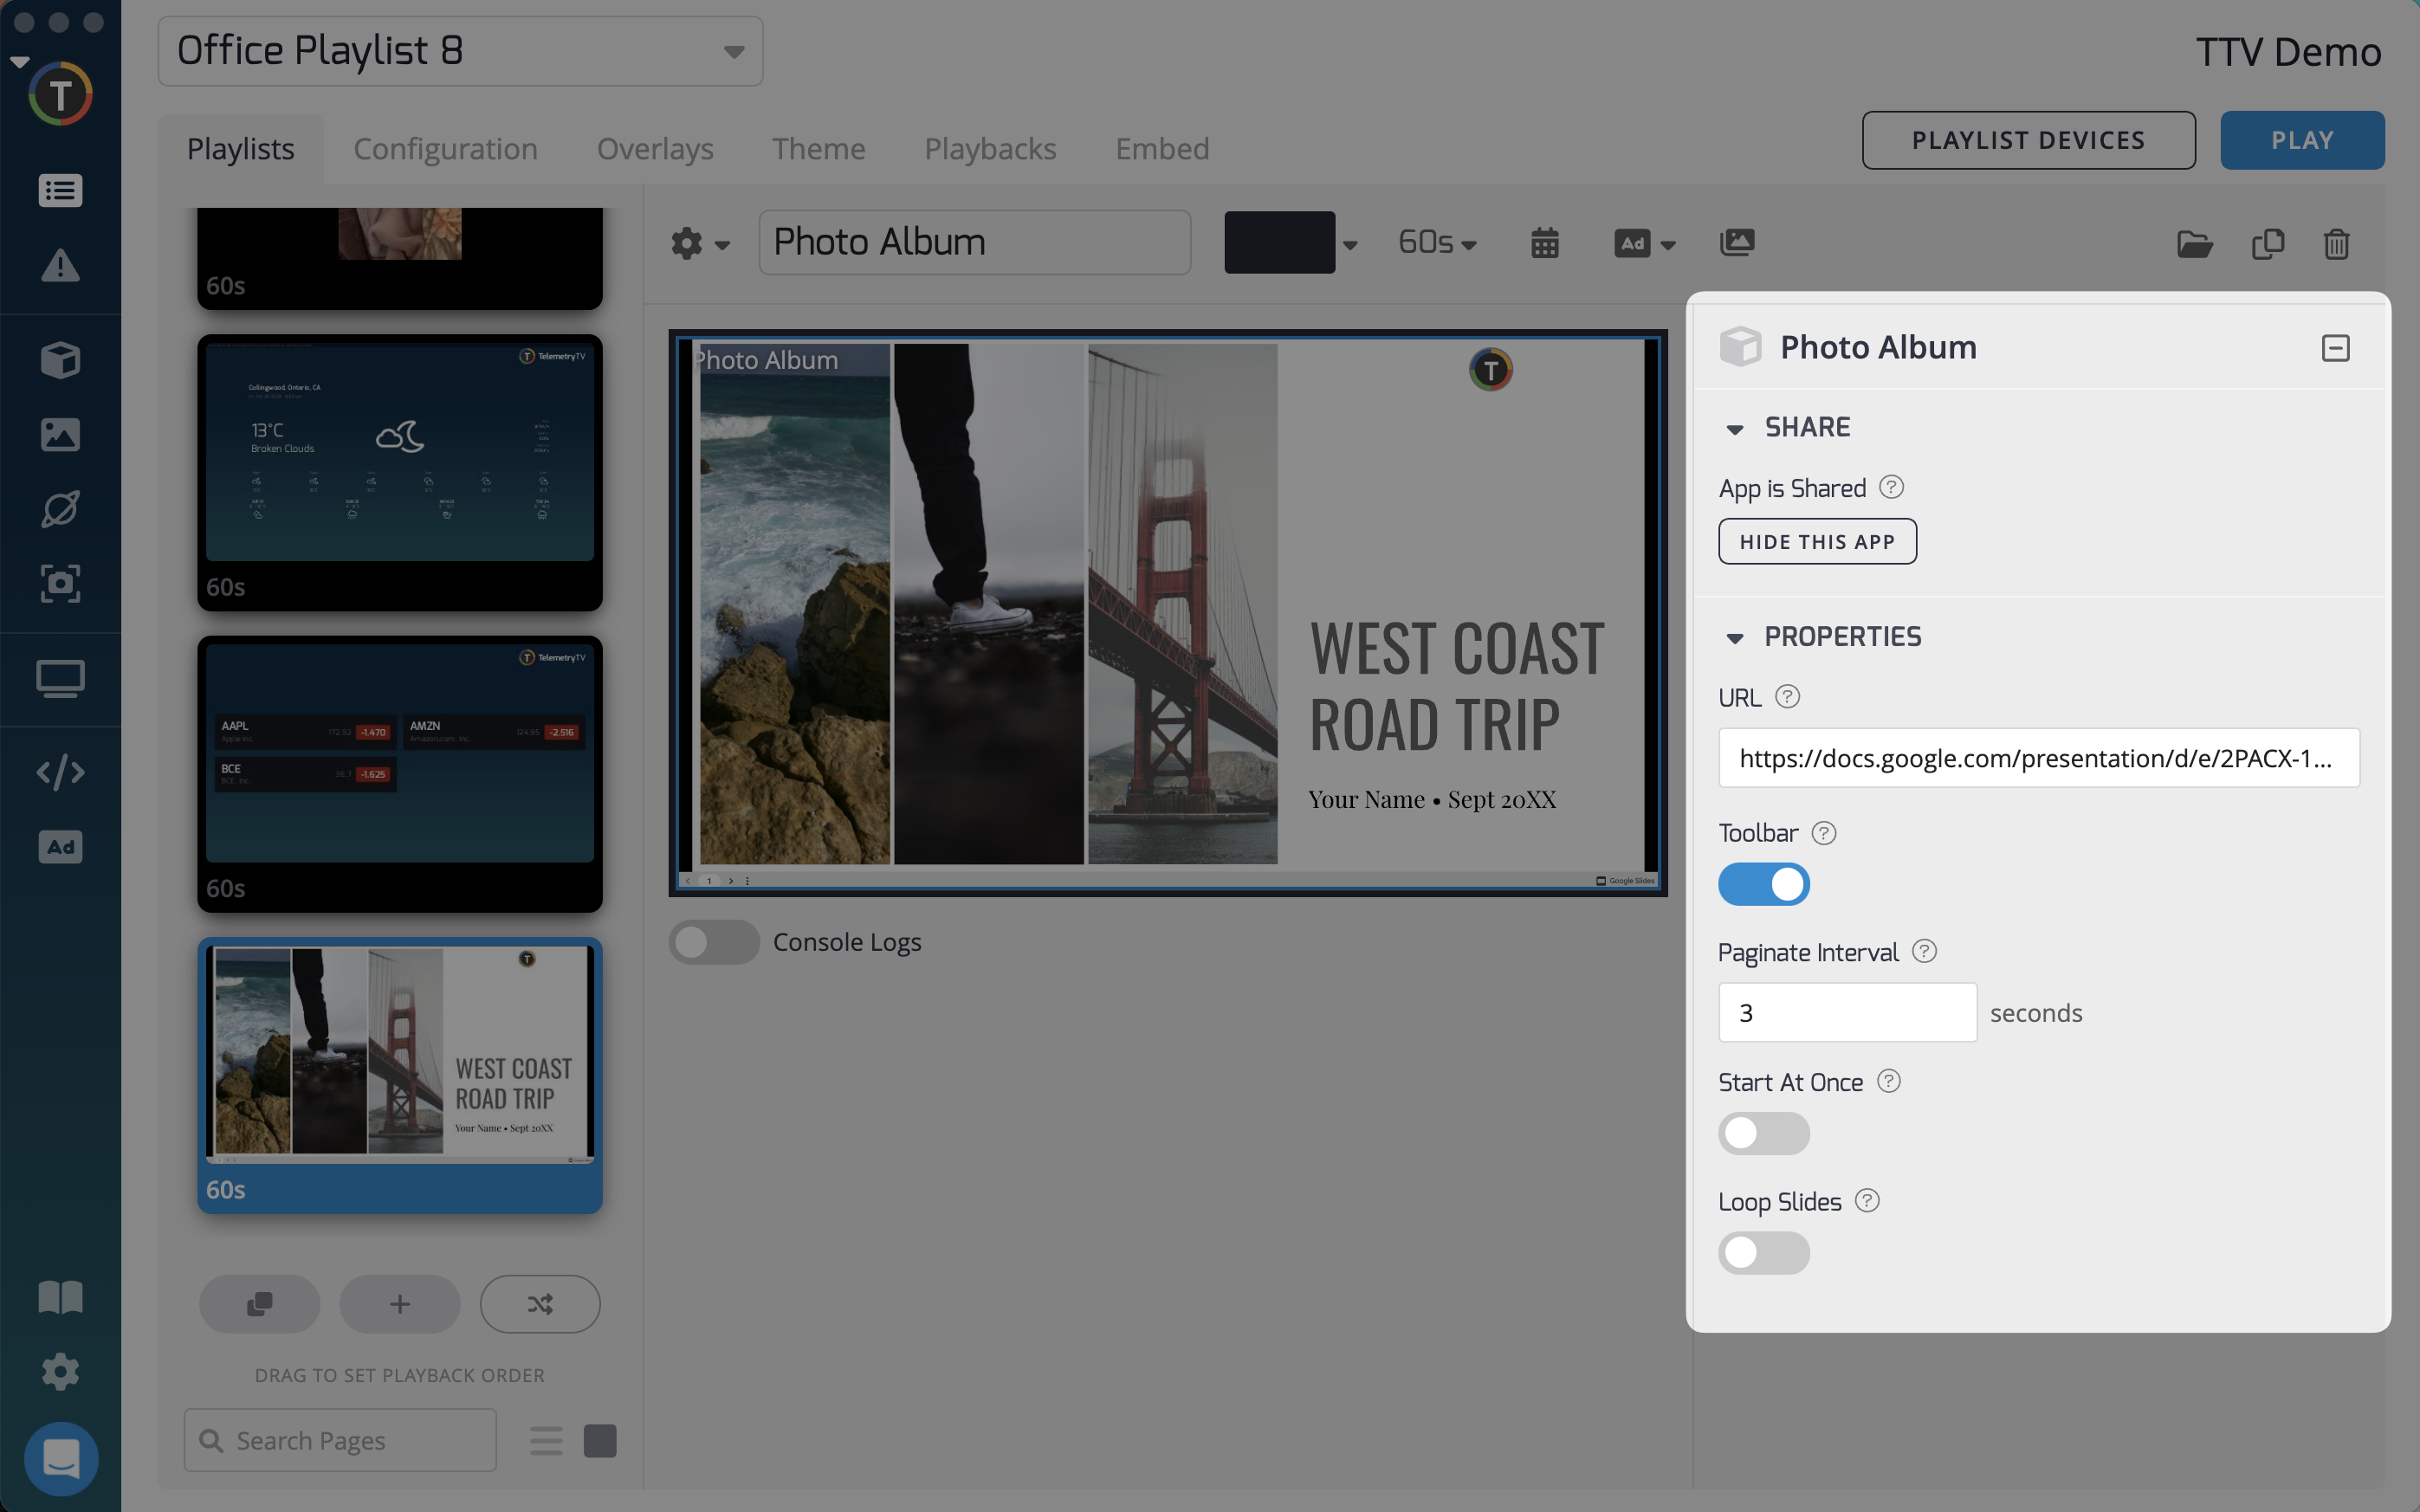This screenshot has width=2420, height=1512.
Task: Open the Media library from the sidebar
Action: pyautogui.click(x=60, y=434)
